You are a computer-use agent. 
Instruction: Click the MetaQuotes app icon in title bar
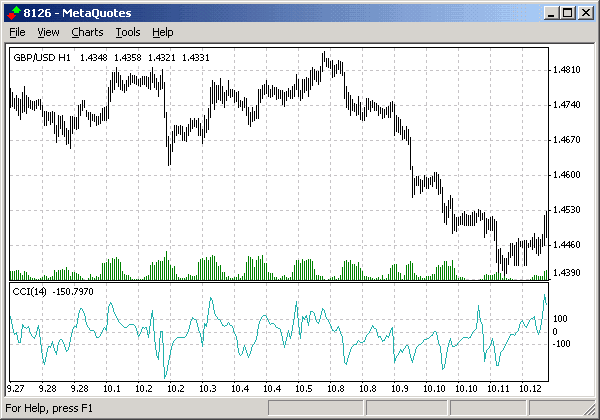13,13
